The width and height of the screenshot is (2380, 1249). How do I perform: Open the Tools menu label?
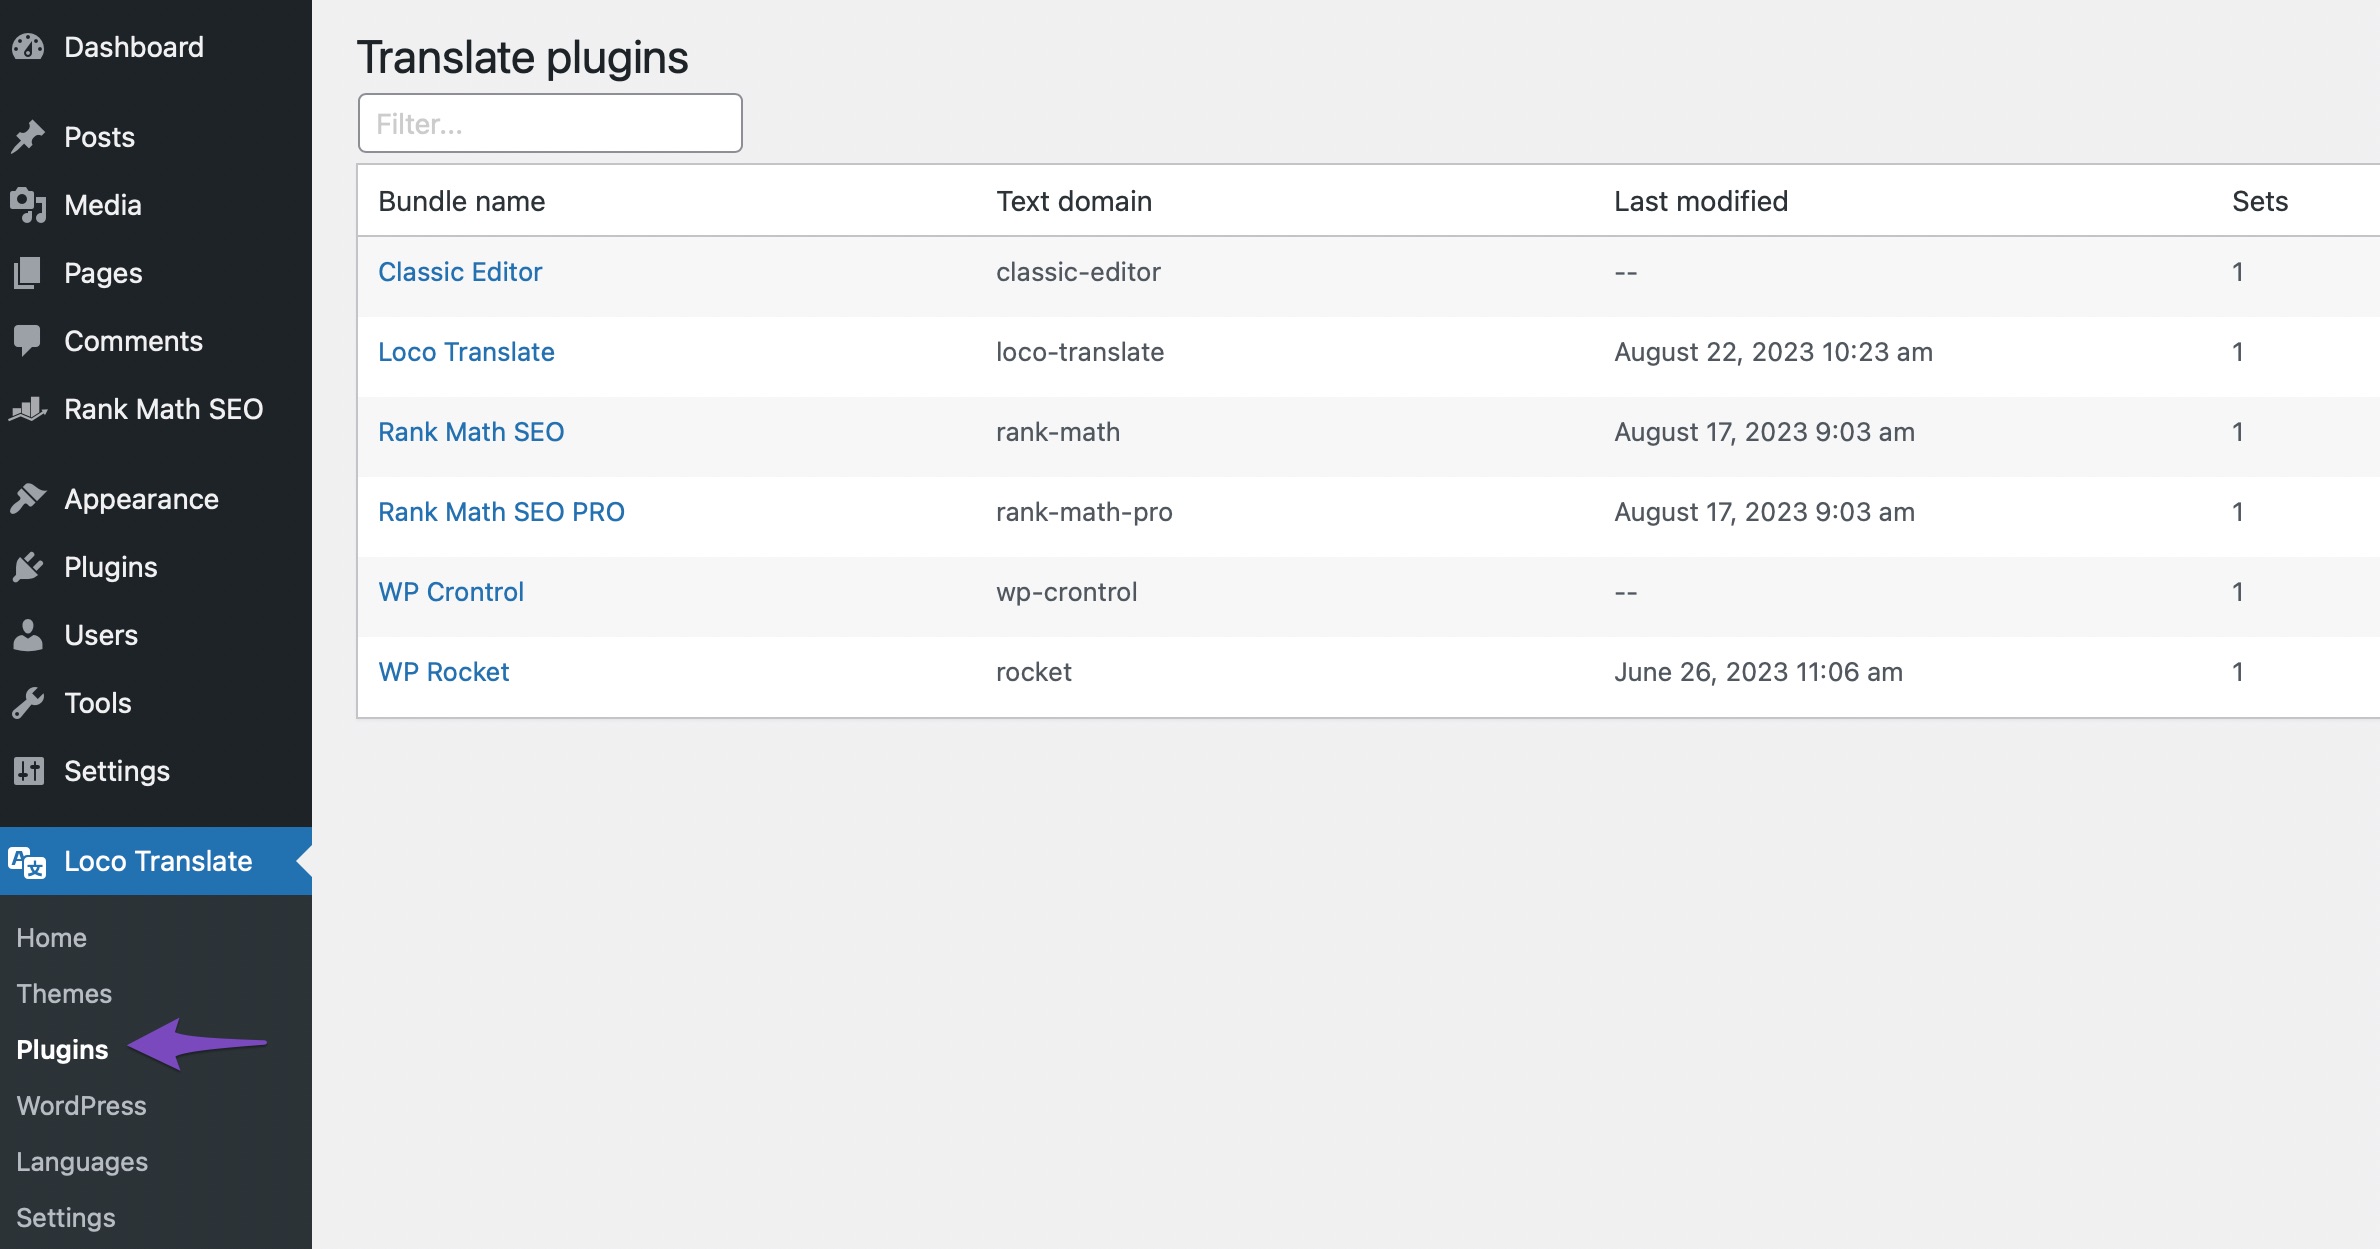[98, 703]
